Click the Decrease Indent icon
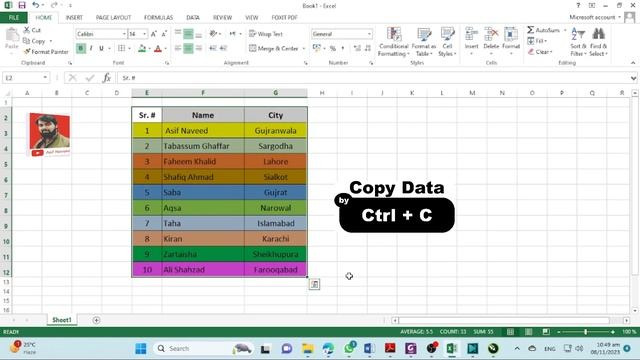The image size is (640, 360). point(213,48)
